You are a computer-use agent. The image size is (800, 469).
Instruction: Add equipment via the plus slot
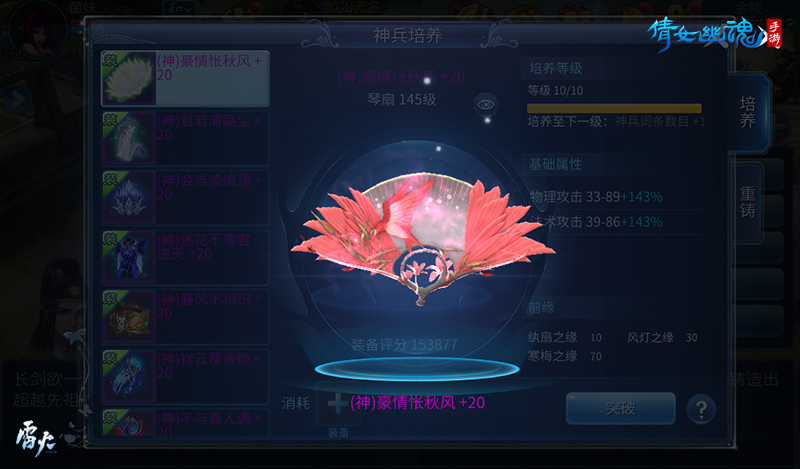pos(337,404)
